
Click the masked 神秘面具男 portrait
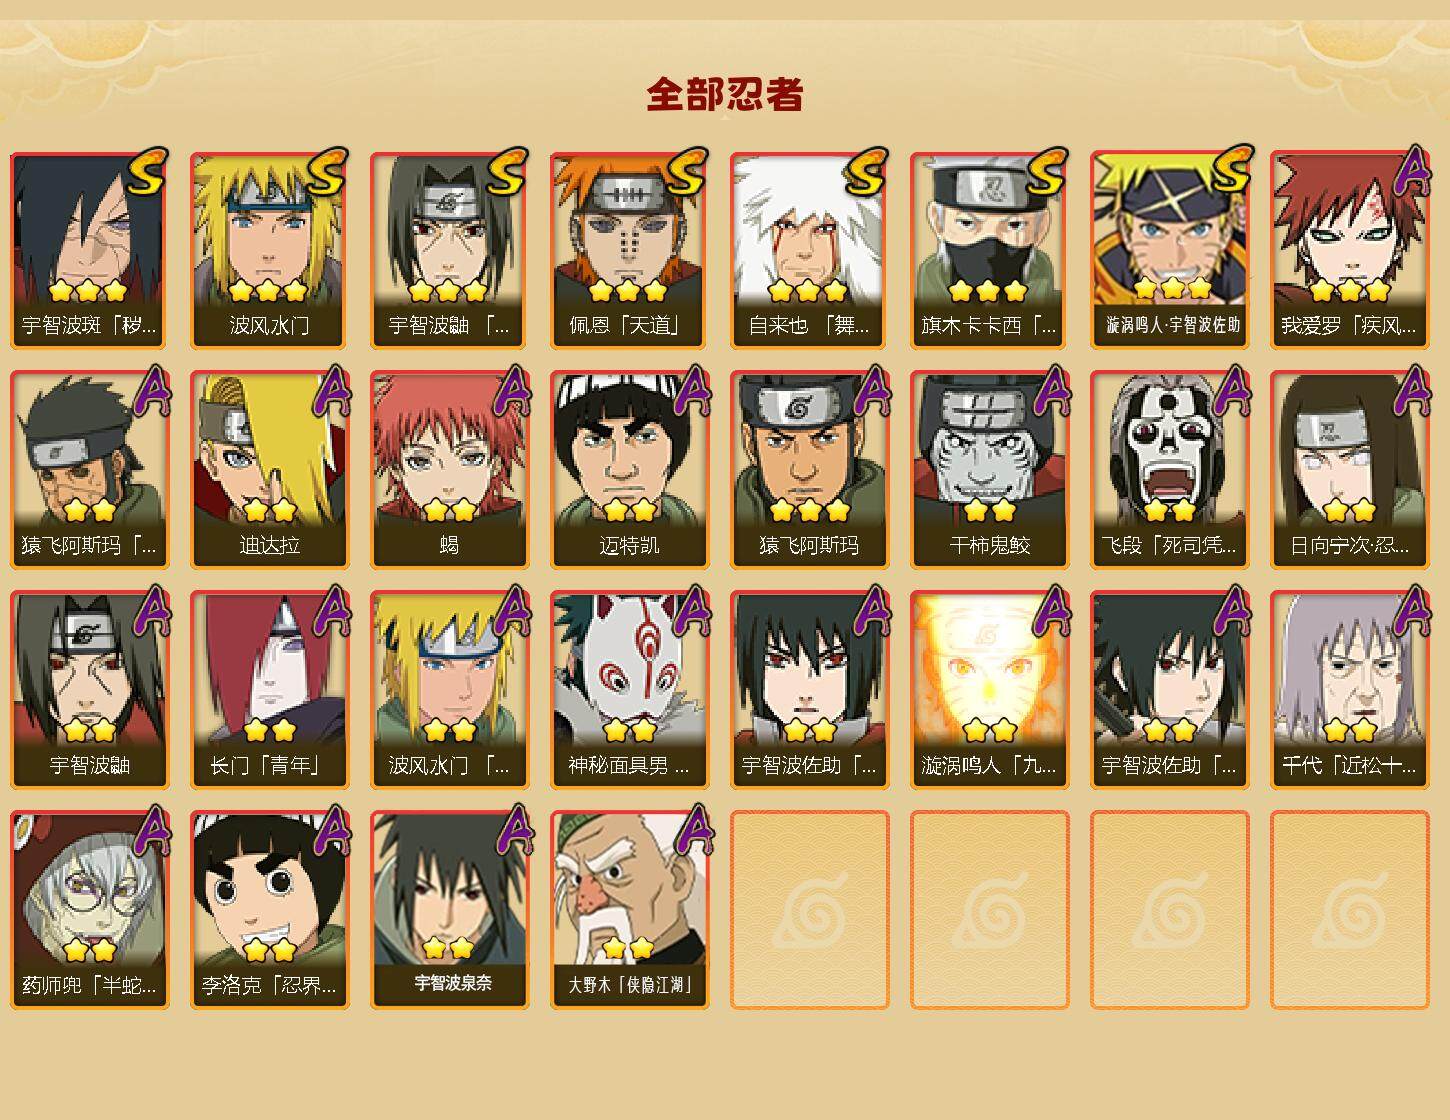[x=629, y=668]
